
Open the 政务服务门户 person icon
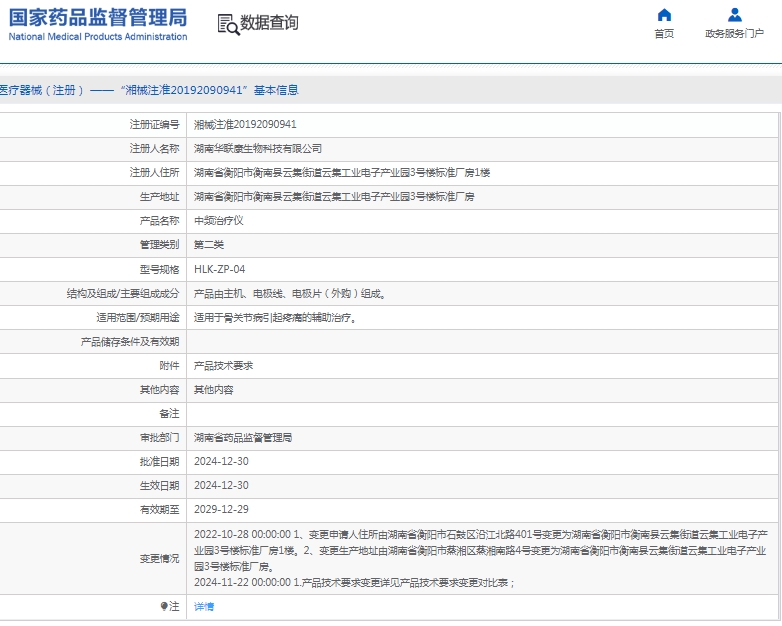pos(734,15)
